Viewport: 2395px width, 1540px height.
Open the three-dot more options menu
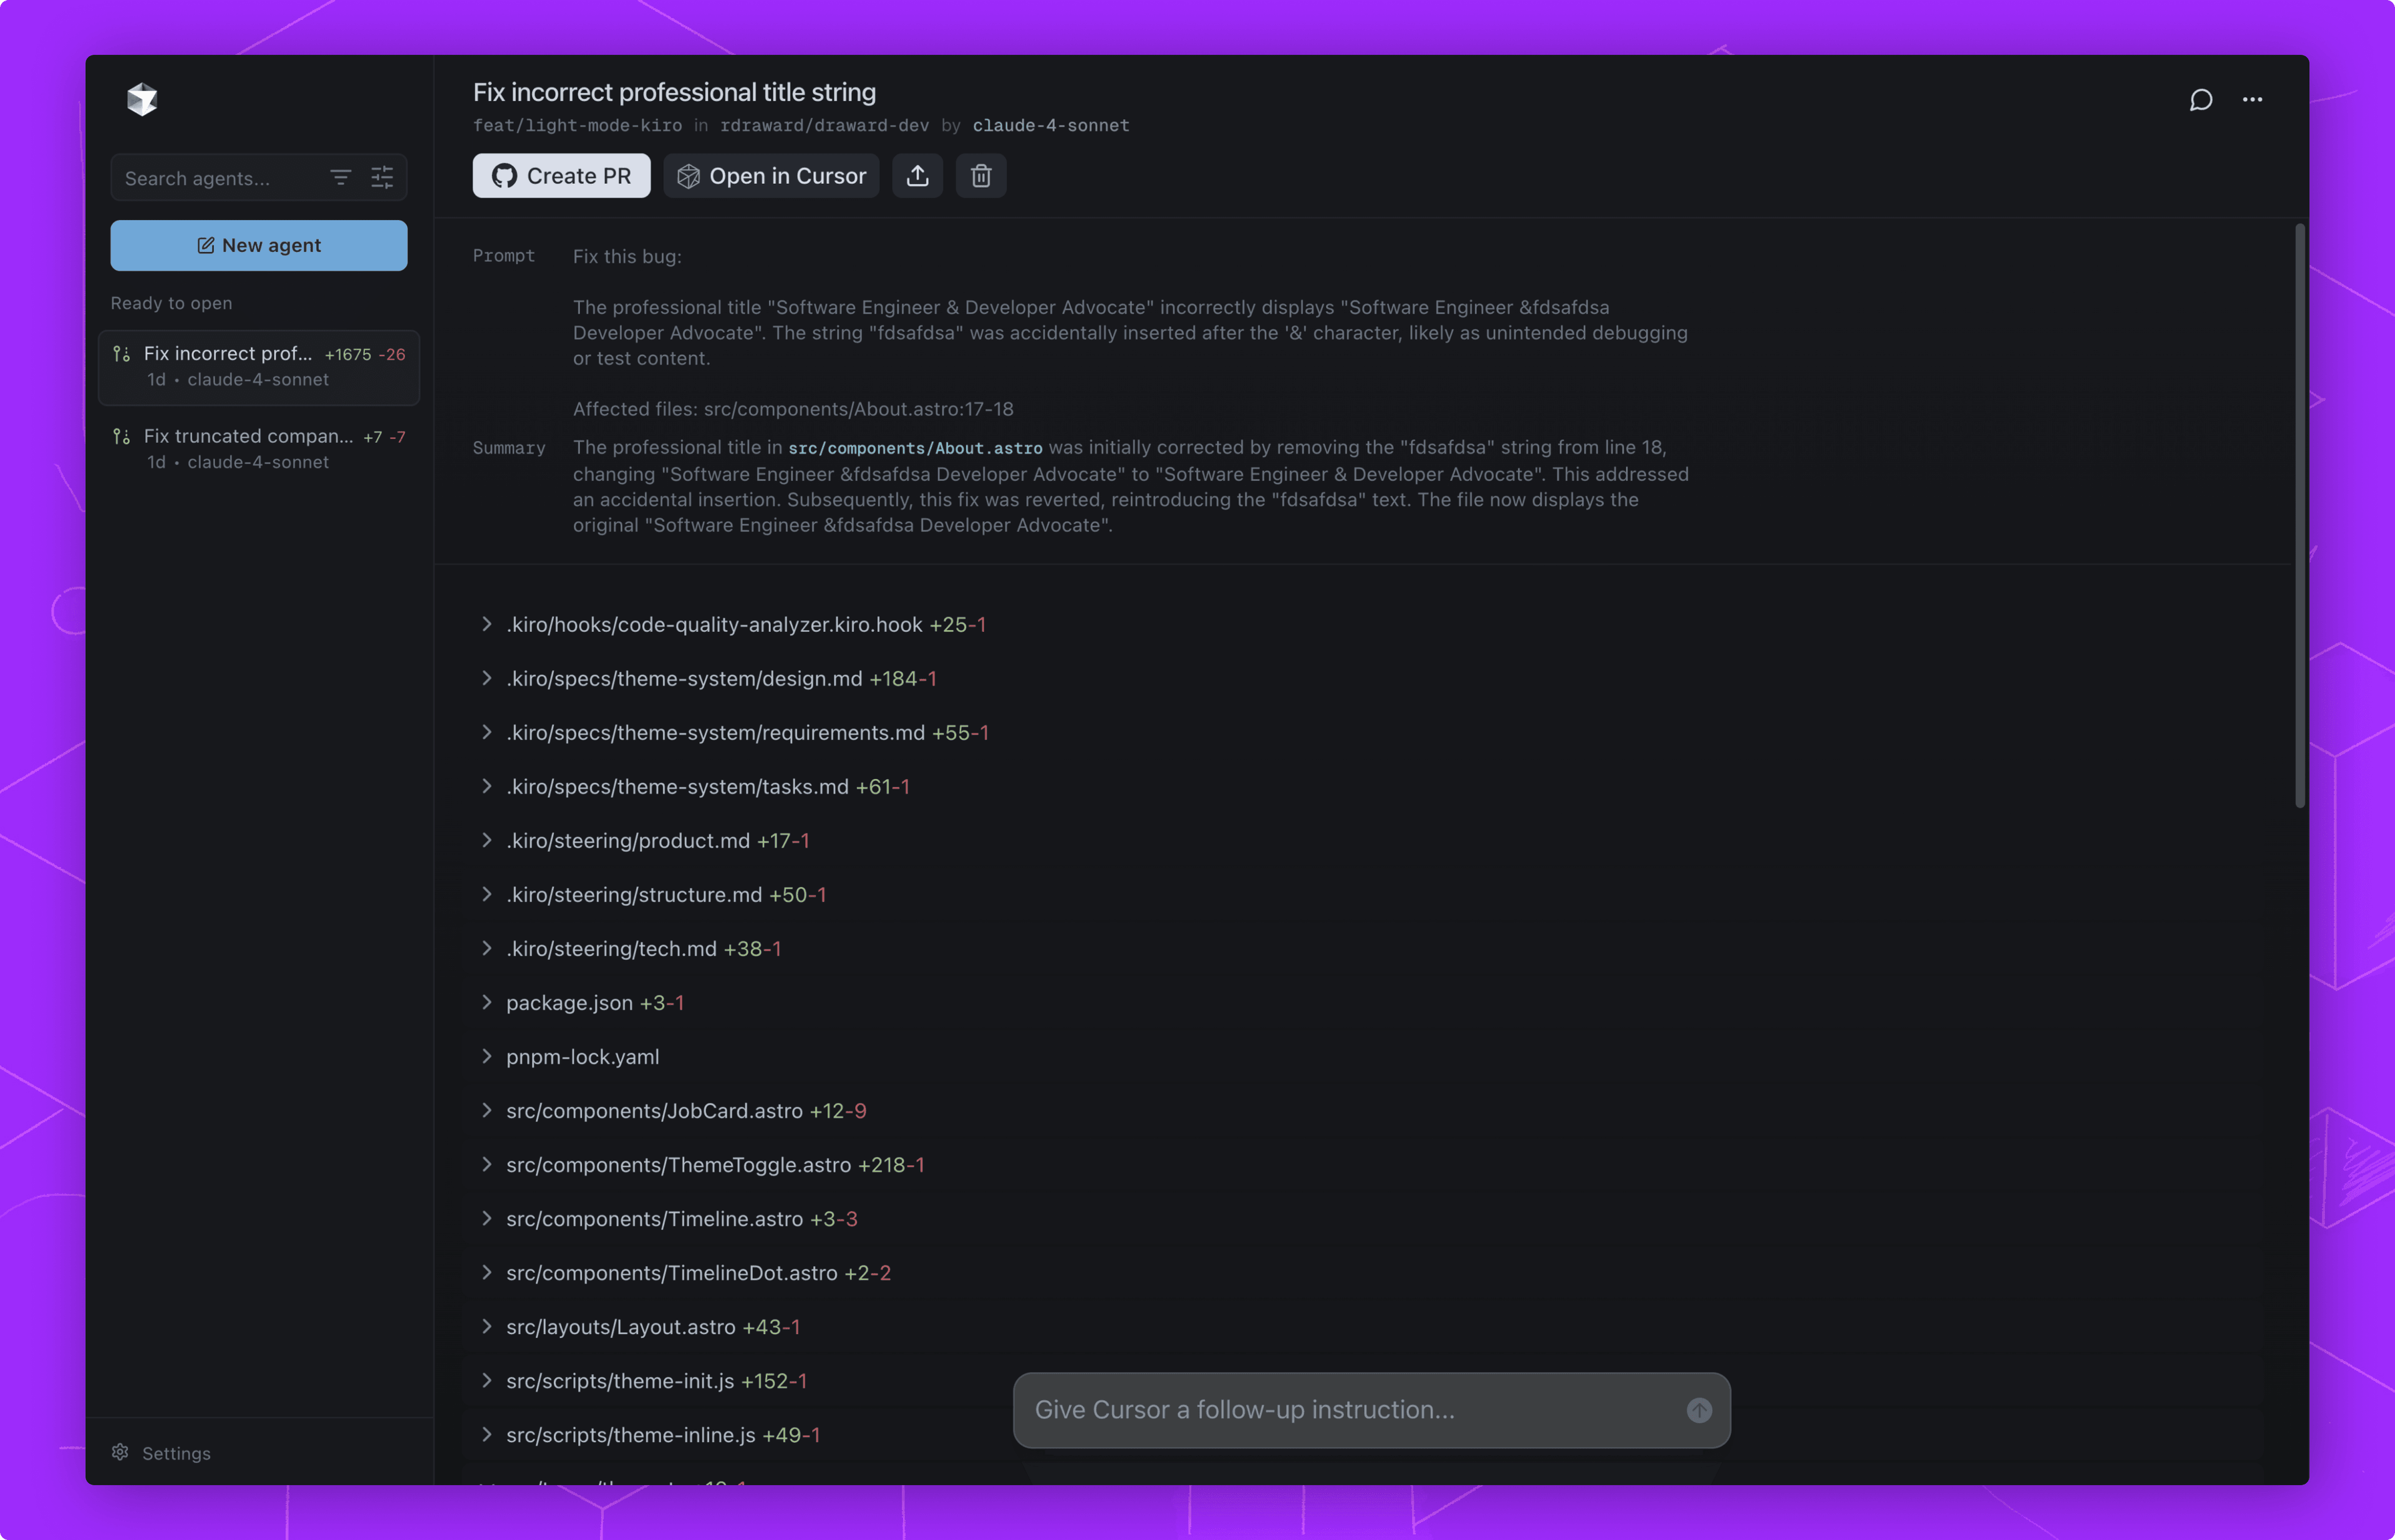pyautogui.click(x=2252, y=100)
